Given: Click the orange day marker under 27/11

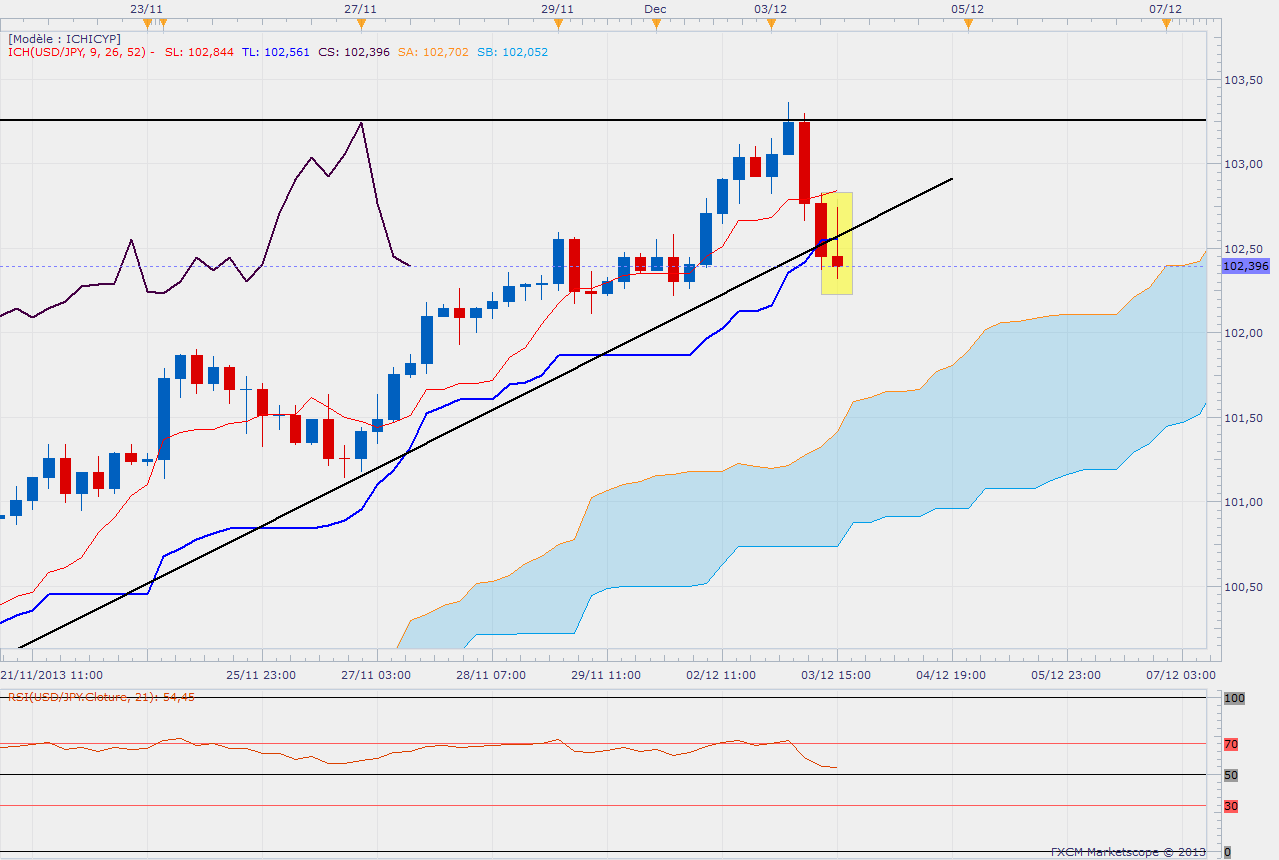Looking at the screenshot, I should pos(360,23).
